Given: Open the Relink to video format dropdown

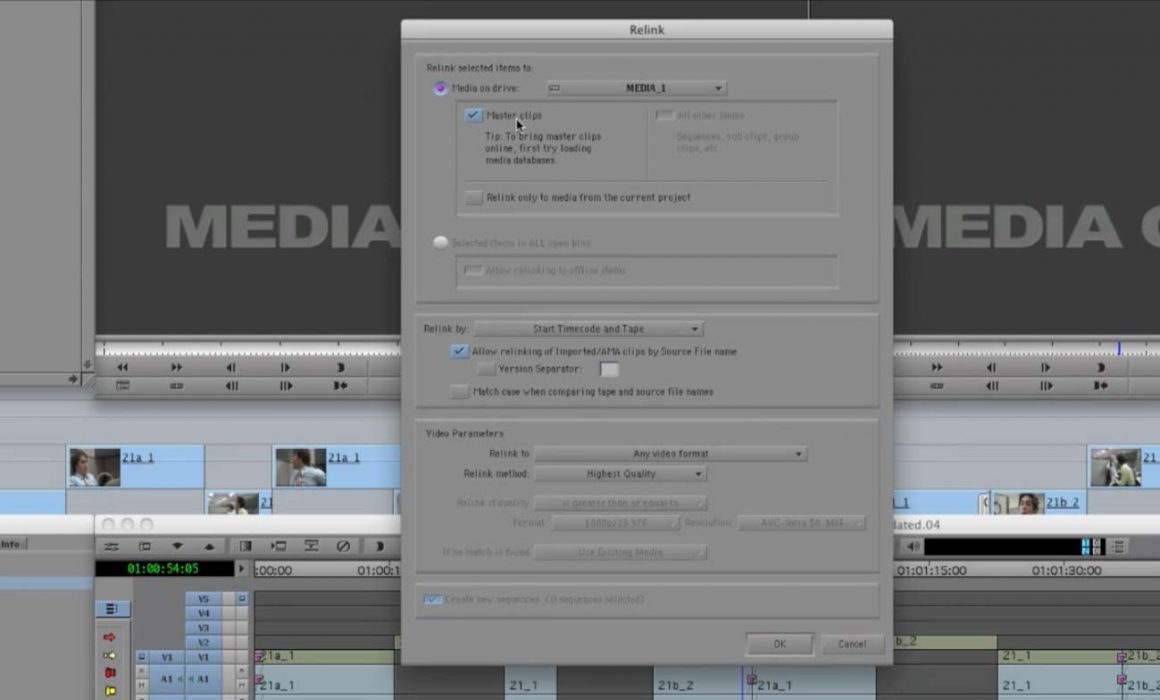Looking at the screenshot, I should coord(670,454).
